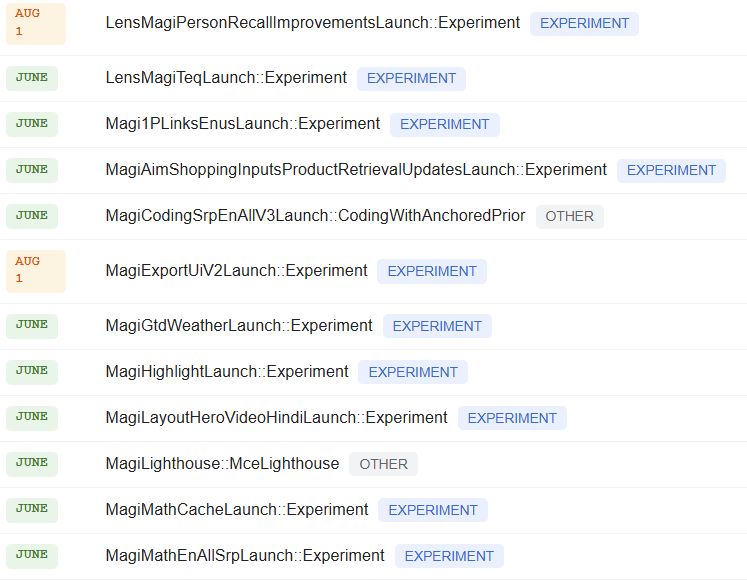
Task: Open LensMagiPersonRecallImprovementsLaunch::Experiment entry
Action: pyautogui.click(x=313, y=23)
